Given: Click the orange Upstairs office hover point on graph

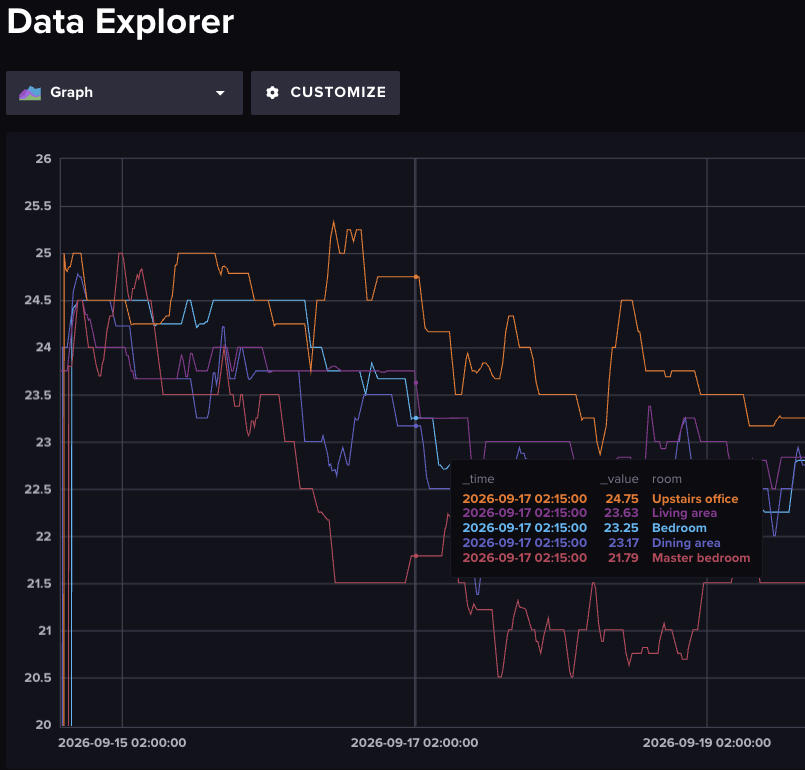Looking at the screenshot, I should coord(416,277).
